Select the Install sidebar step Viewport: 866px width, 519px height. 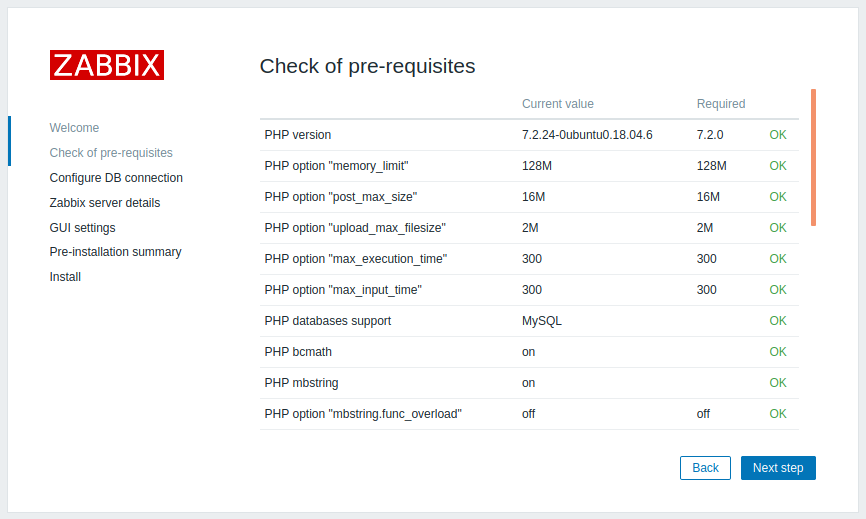[x=65, y=277]
